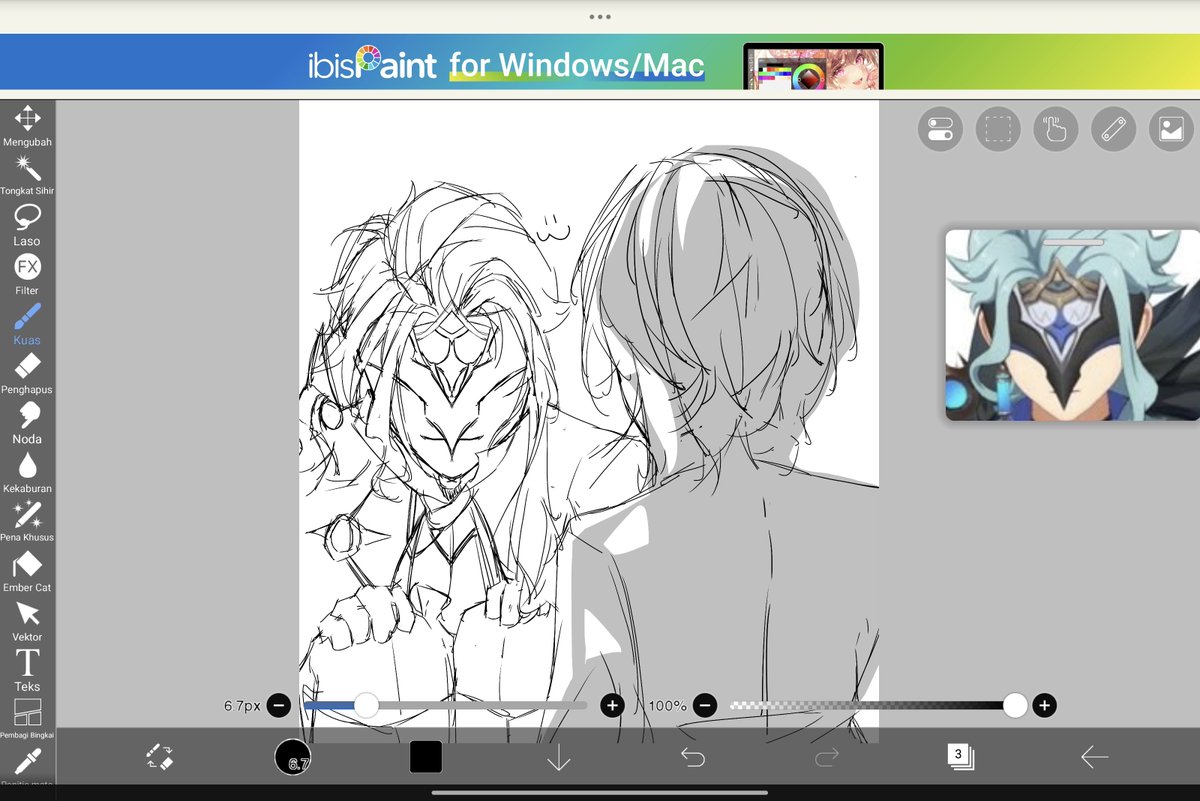Select the Ember Cat bucket fill tool

click(x=27, y=571)
